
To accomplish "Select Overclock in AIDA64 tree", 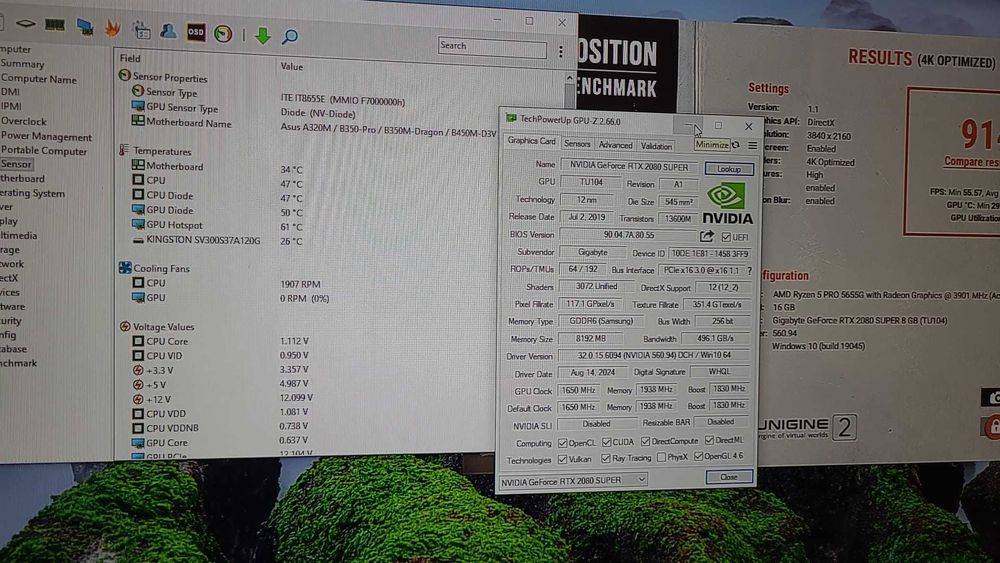I will (x=23, y=121).
